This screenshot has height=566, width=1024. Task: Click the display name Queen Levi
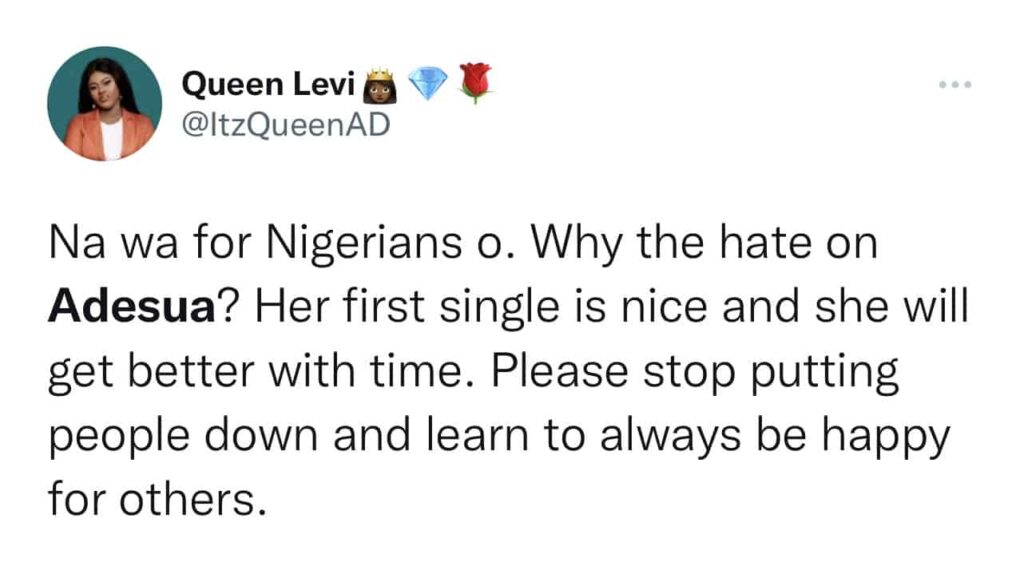pos(268,88)
